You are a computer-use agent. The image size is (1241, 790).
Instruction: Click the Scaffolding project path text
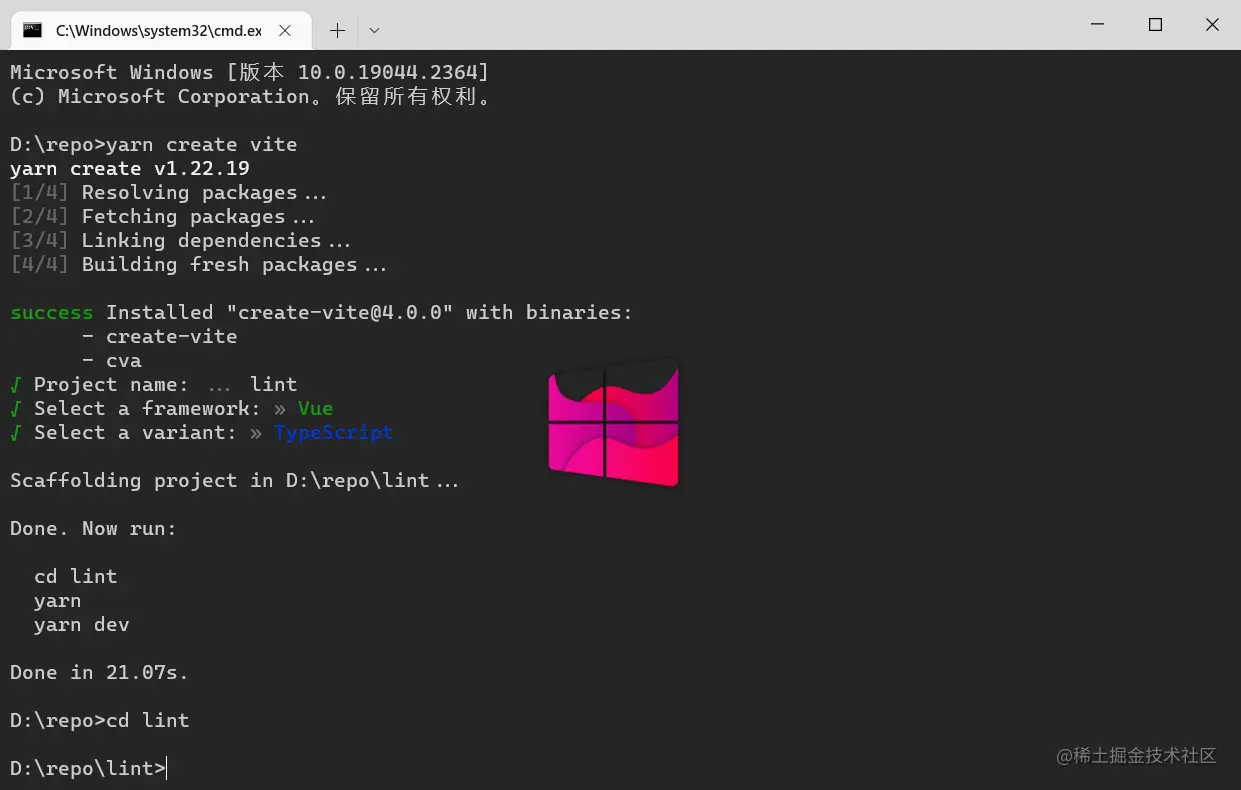[234, 480]
